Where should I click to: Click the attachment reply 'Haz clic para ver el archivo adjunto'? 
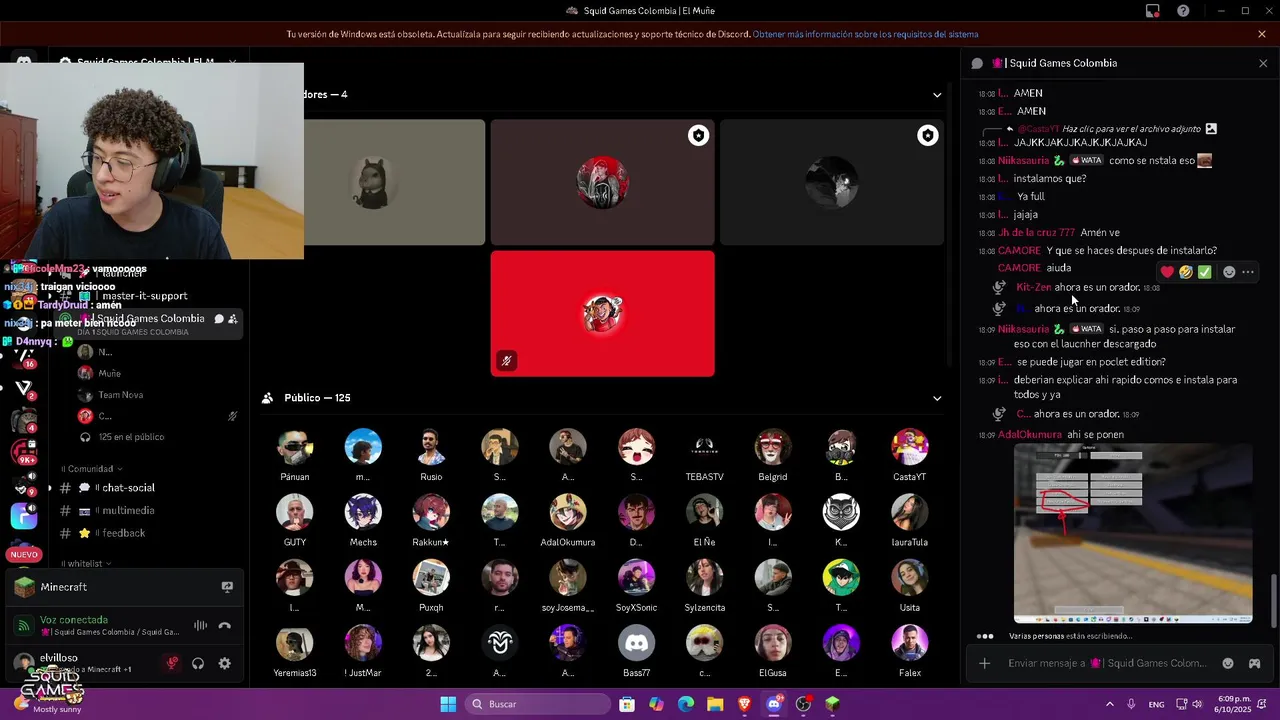(x=1131, y=129)
